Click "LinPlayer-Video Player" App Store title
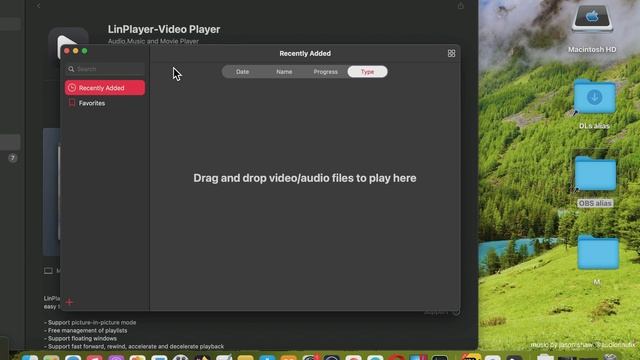The image size is (640, 360). [164, 29]
